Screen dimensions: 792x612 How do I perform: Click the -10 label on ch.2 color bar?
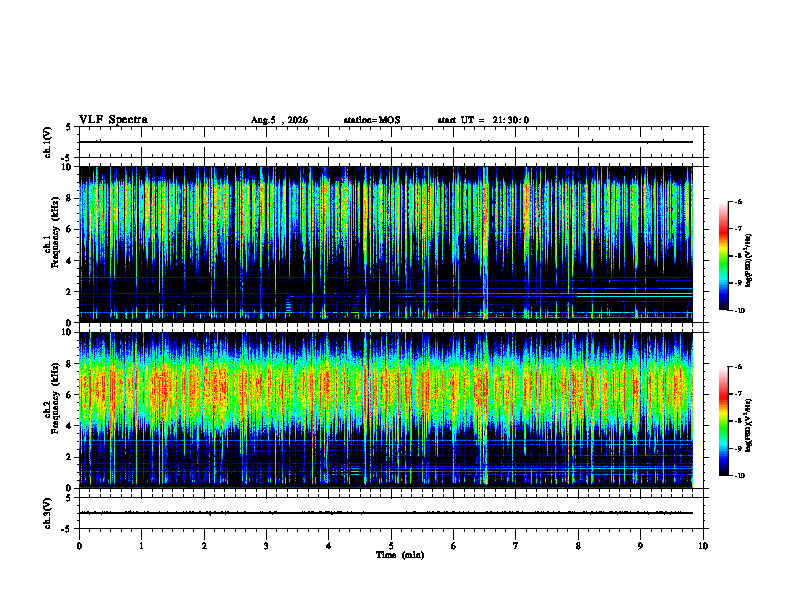(739, 476)
